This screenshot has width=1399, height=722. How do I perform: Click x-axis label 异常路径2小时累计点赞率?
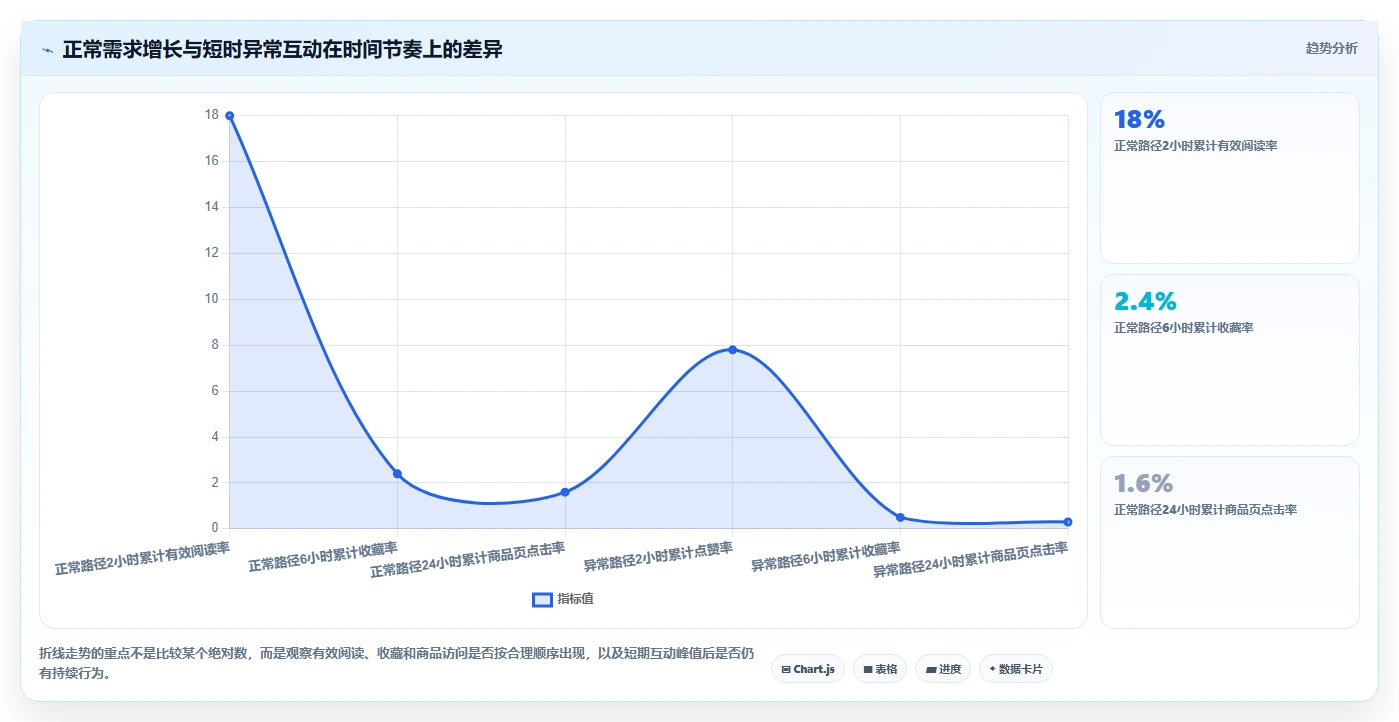point(659,556)
